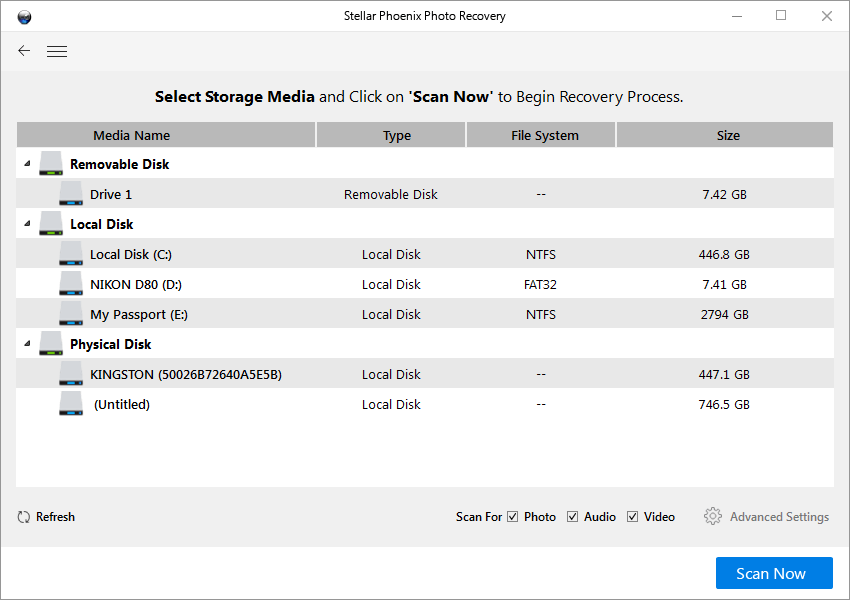Click the Local Disk (C:) drive icon
This screenshot has width=850, height=600.
tap(71, 254)
